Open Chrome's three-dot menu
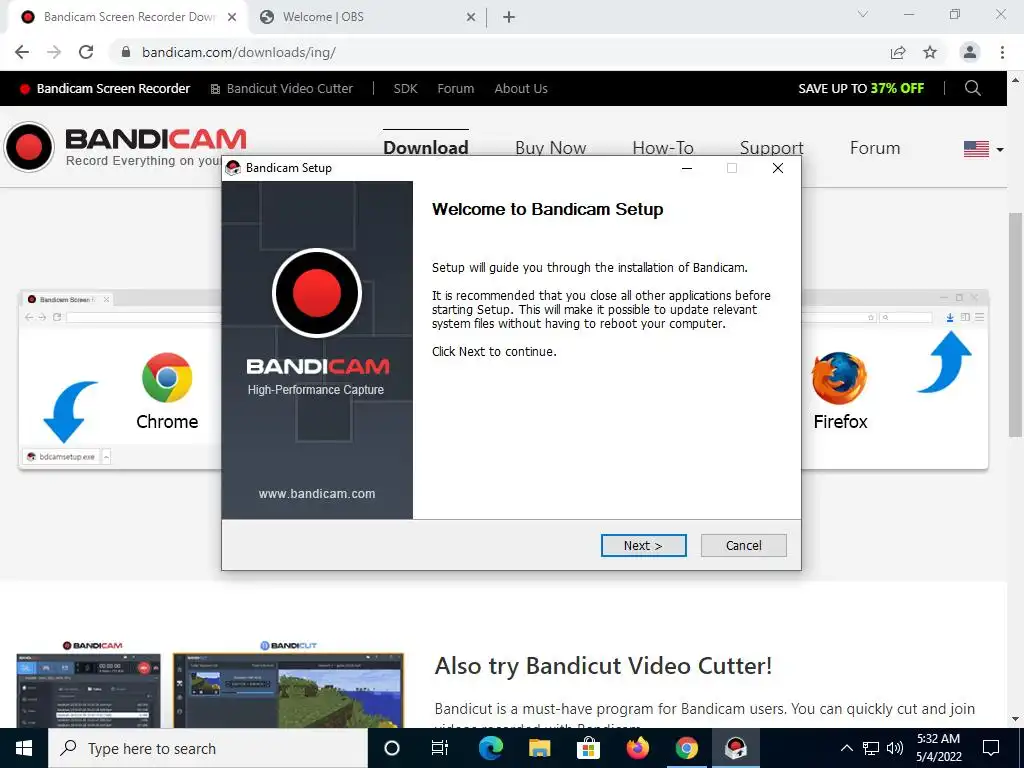 pos(1002,52)
